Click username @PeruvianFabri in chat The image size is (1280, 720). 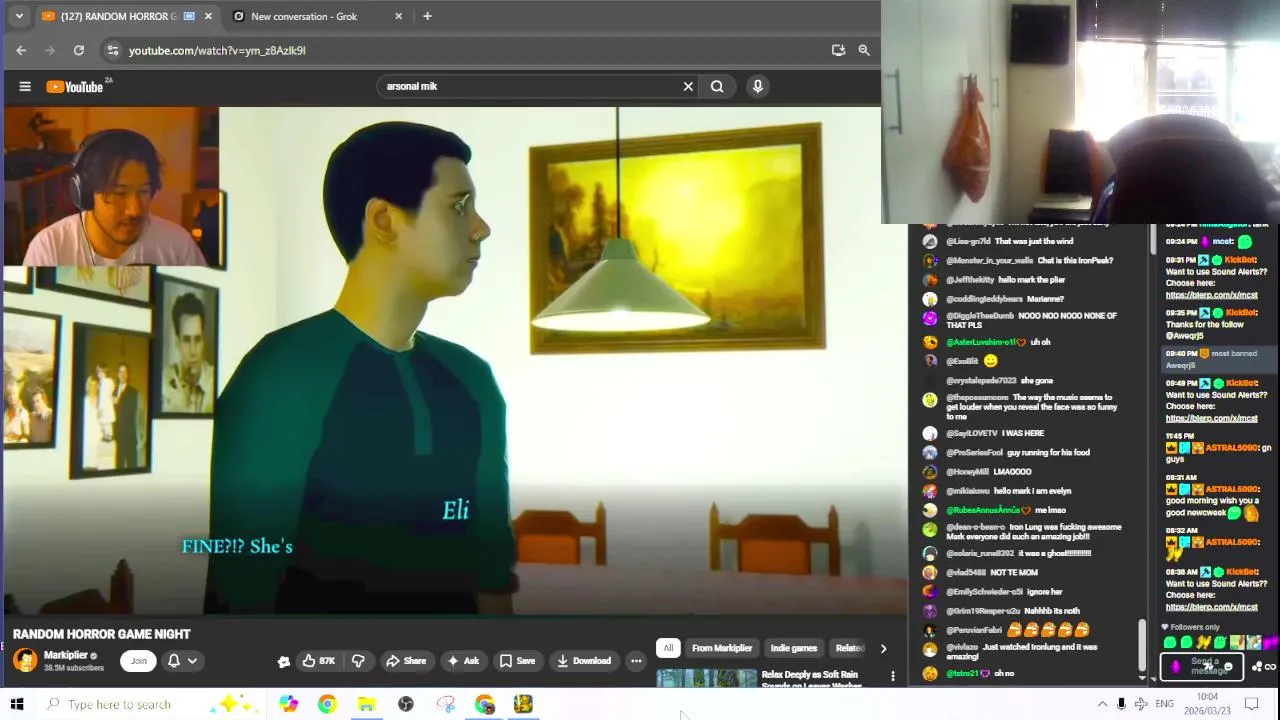pyautogui.click(x=974, y=630)
